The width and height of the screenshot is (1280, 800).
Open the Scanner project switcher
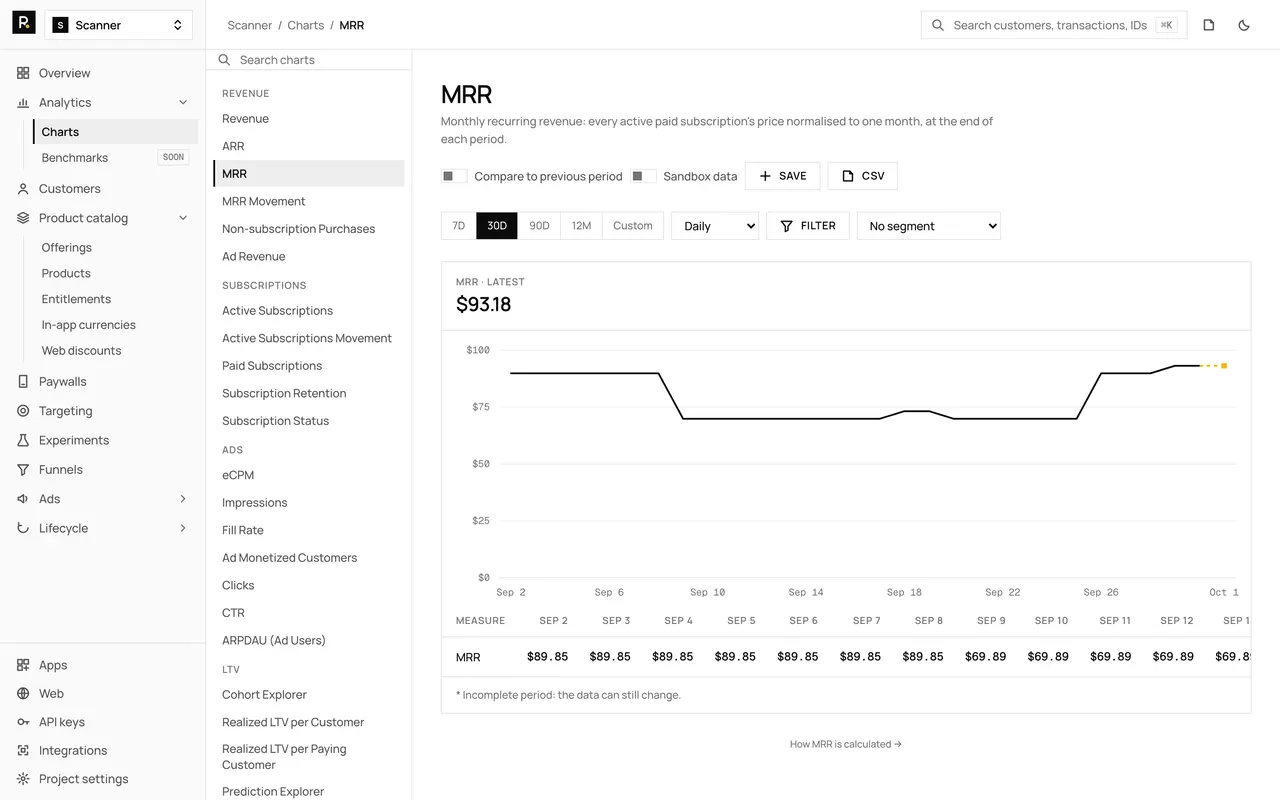pos(119,25)
